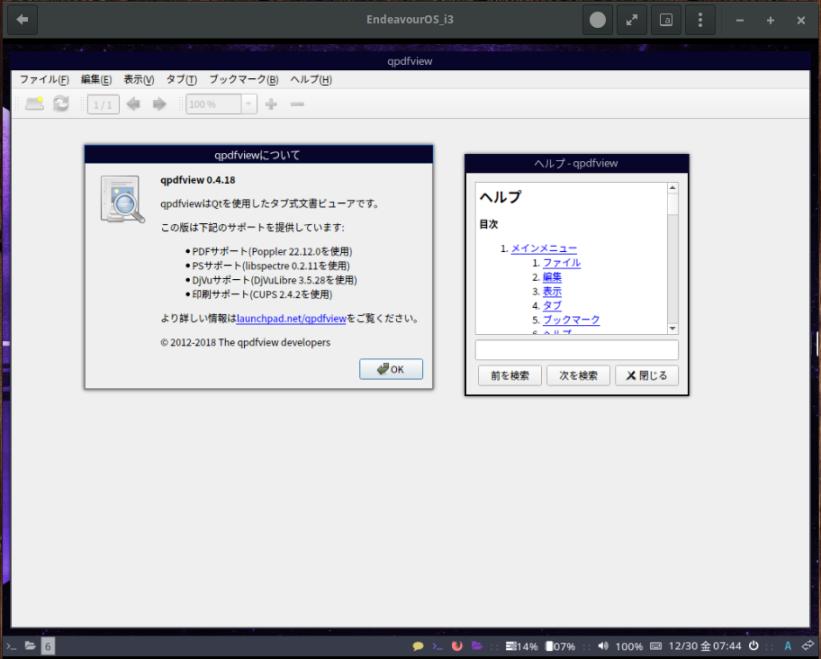Screen dimensions: 821x659
Task: Click the sync arrows tray icon
Action: click(x=807, y=646)
